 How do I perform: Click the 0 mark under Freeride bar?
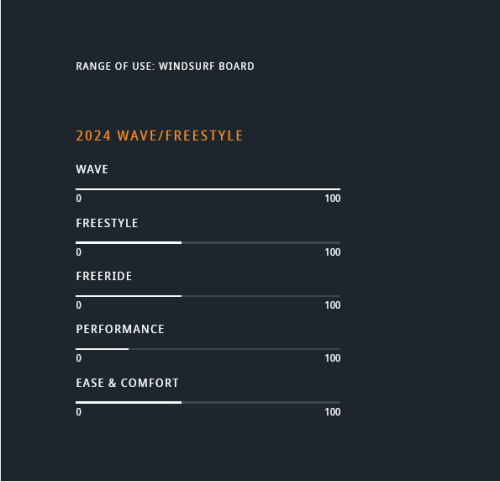(79, 305)
